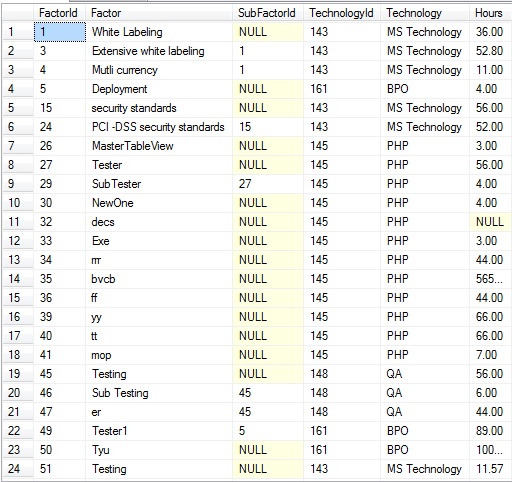Select the top-left select-all grid corner
This screenshot has width=512, height=482.
coord(18,13)
